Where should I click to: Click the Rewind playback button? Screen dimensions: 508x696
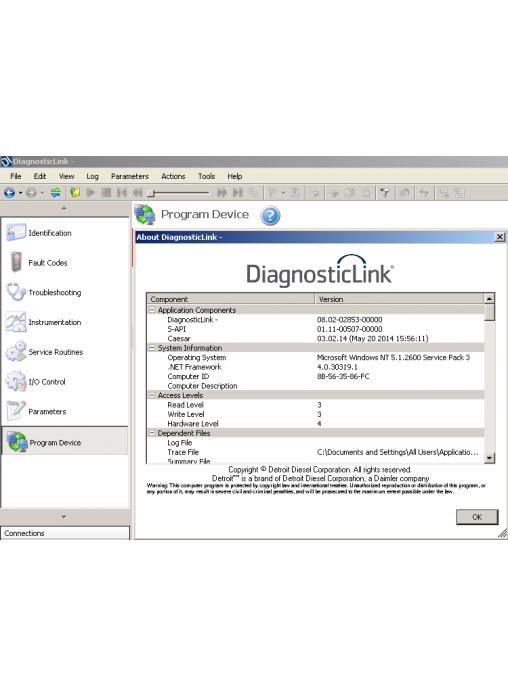pyautogui.click(x=137, y=193)
